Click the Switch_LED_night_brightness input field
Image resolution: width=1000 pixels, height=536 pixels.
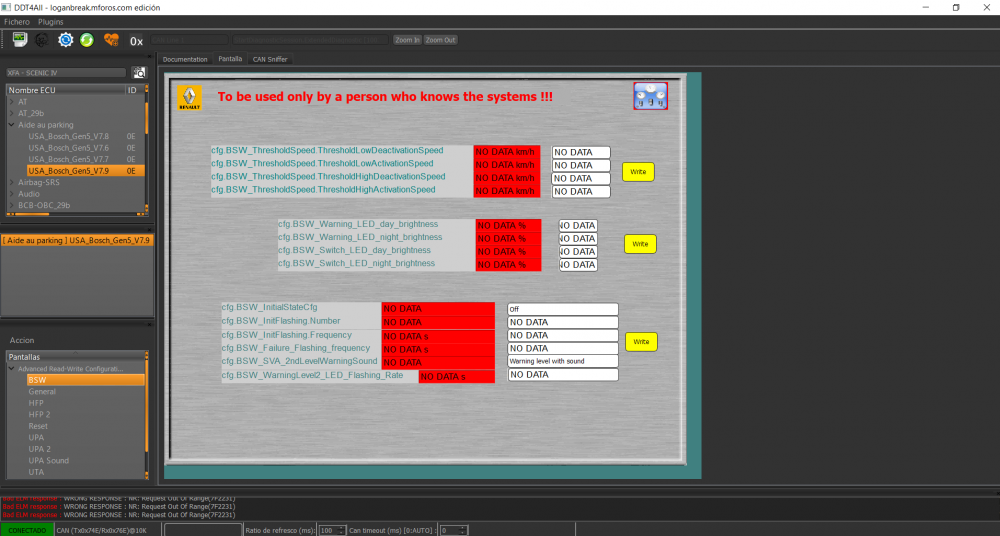click(x=578, y=265)
